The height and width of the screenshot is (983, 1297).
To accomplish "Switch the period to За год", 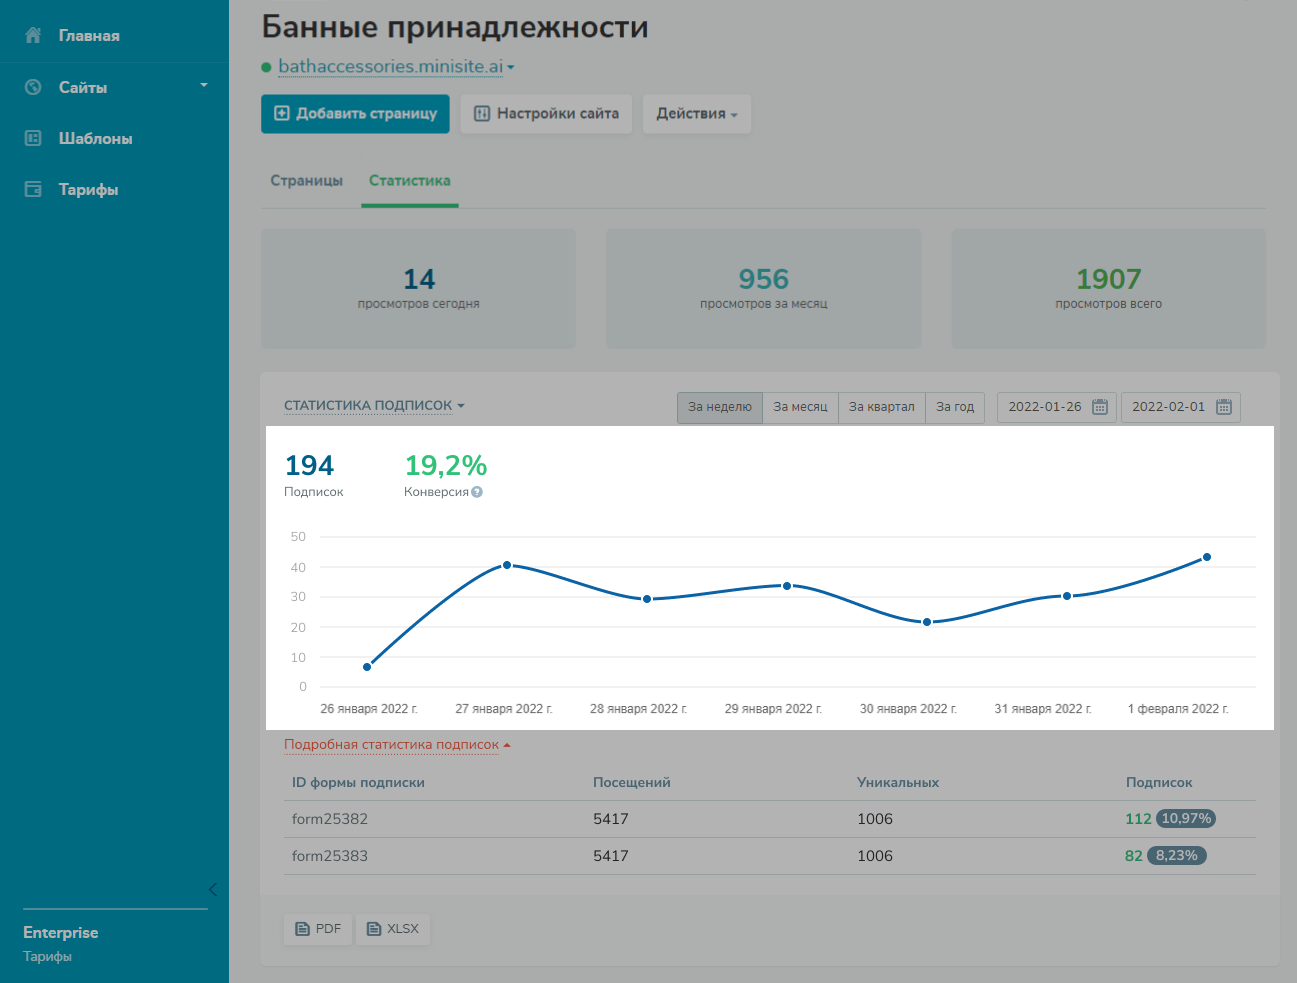I will pos(954,407).
